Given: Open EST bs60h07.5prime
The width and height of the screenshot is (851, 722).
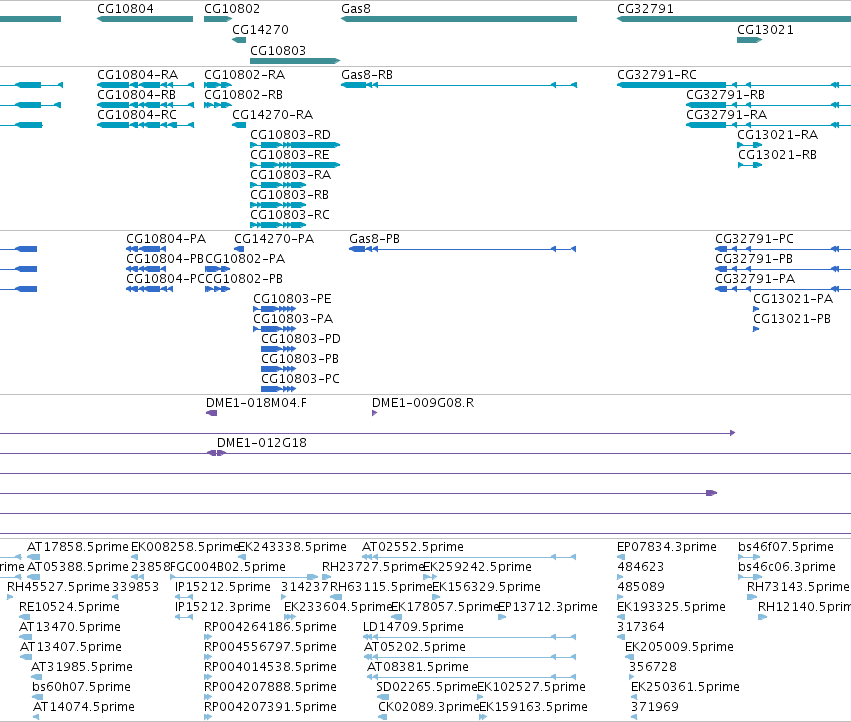Looking at the screenshot, I should pos(35,697).
